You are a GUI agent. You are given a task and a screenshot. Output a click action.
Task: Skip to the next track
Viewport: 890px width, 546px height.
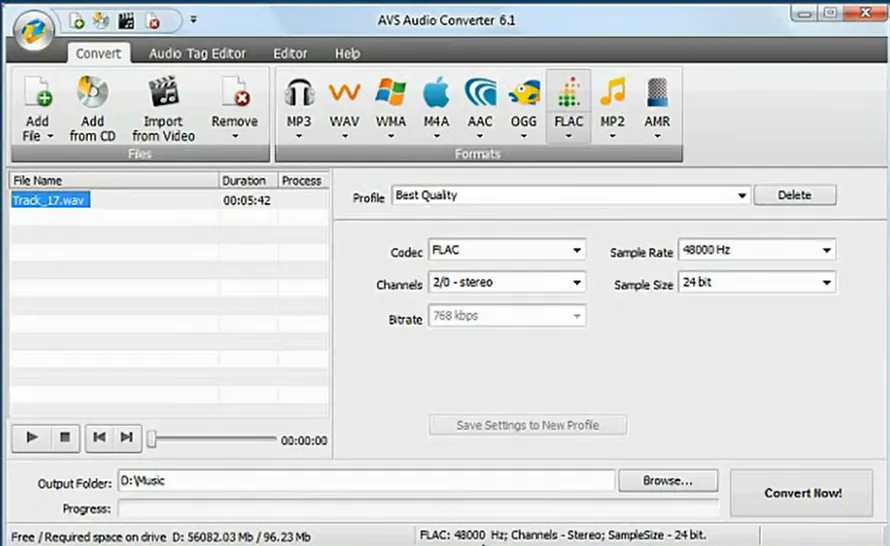[127, 437]
